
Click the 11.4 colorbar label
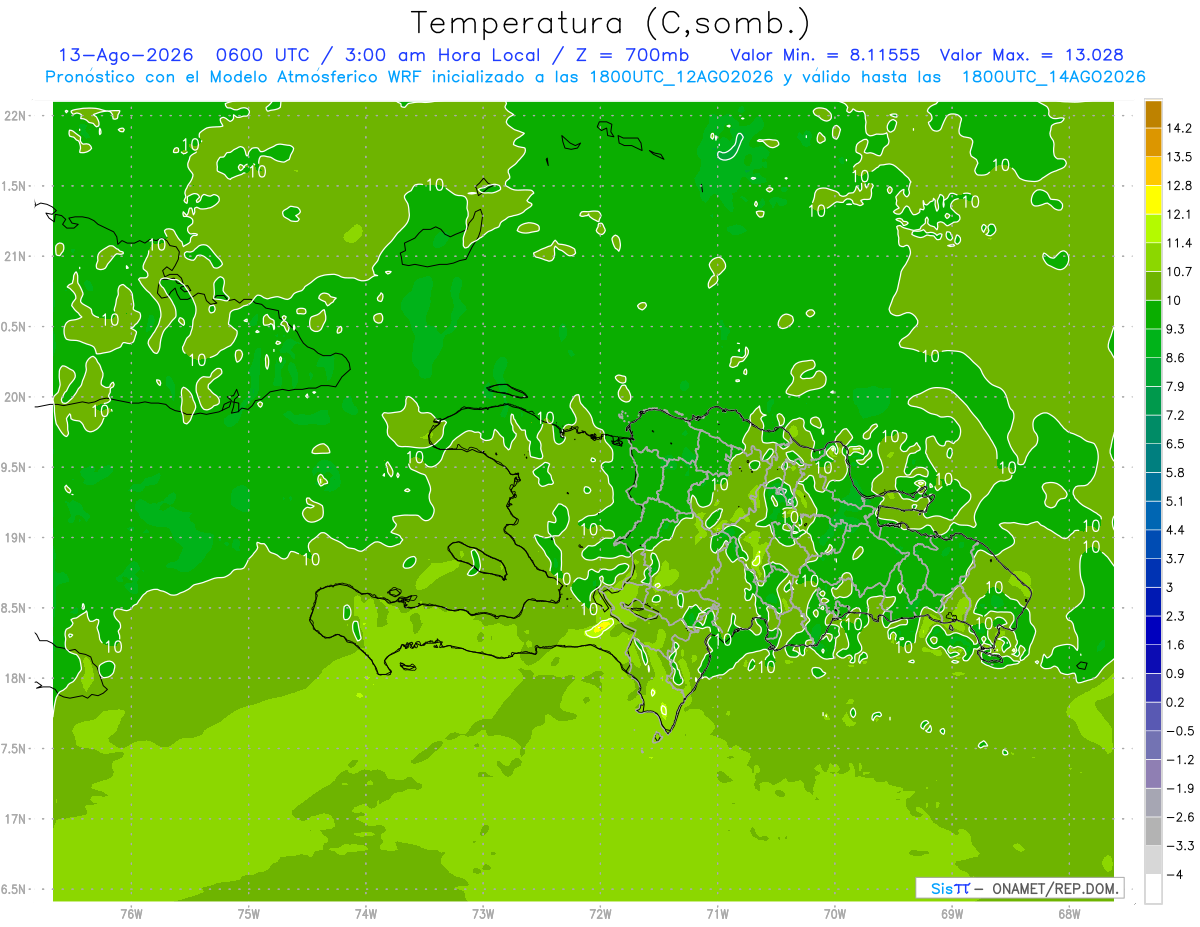click(x=1179, y=243)
